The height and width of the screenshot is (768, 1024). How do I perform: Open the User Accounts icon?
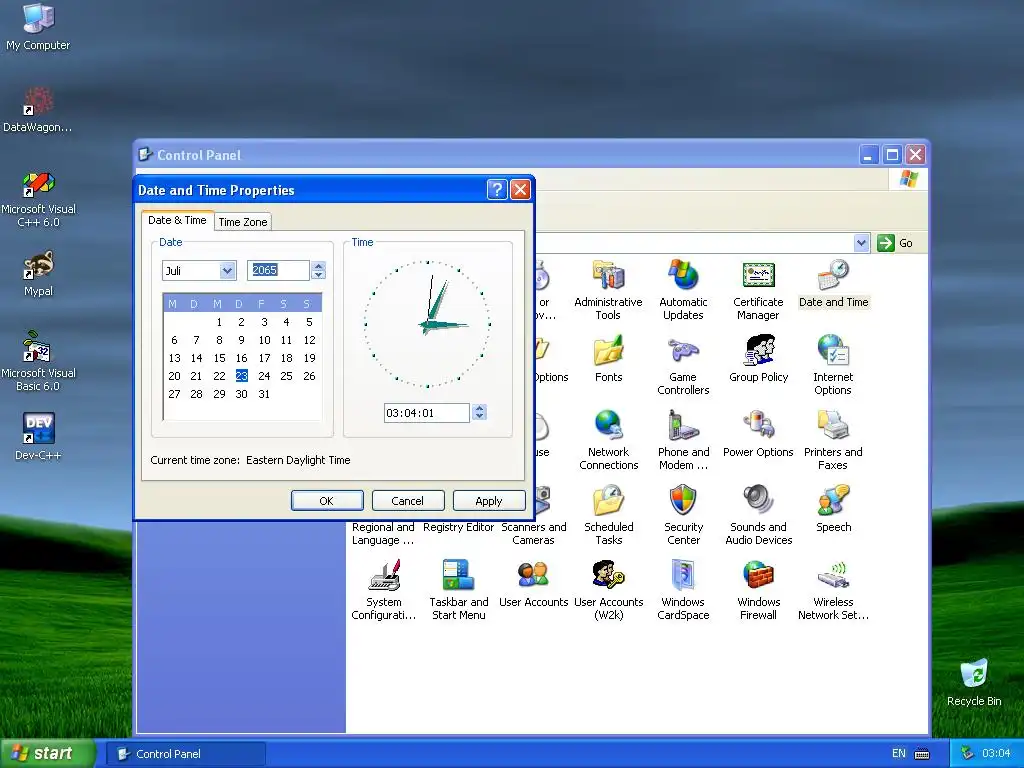coord(533,575)
